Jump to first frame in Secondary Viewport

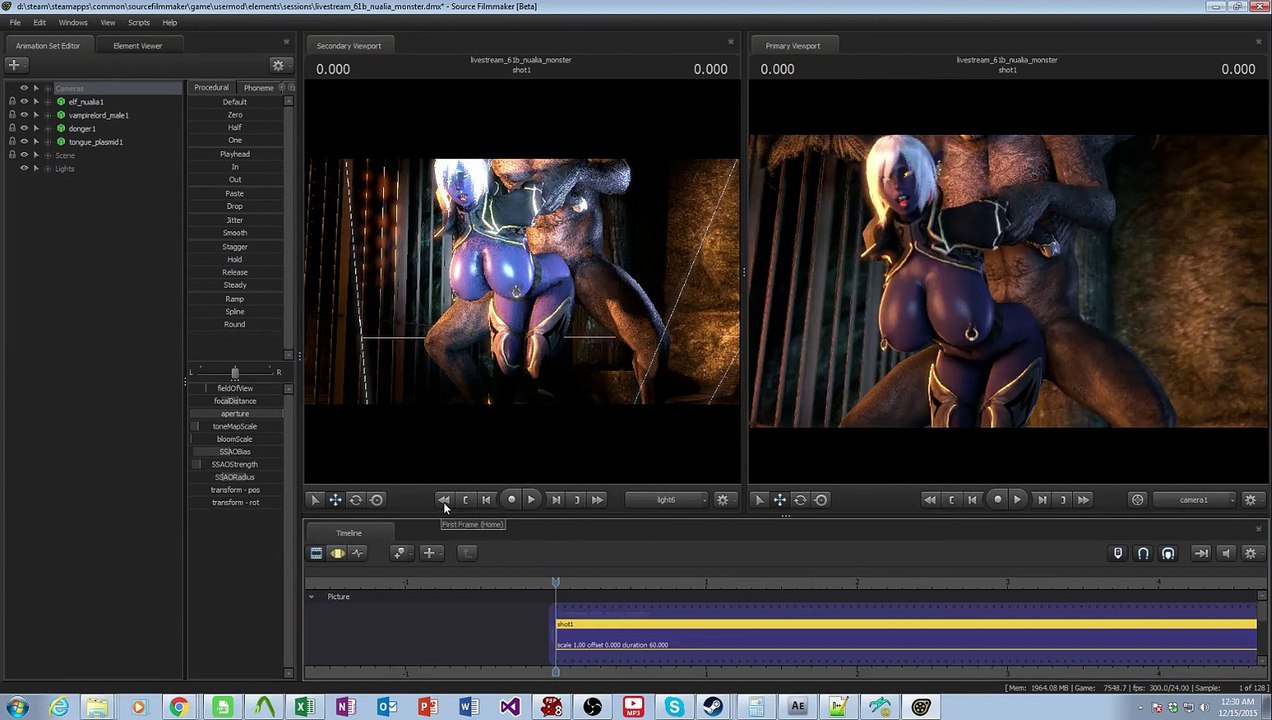(x=444, y=500)
